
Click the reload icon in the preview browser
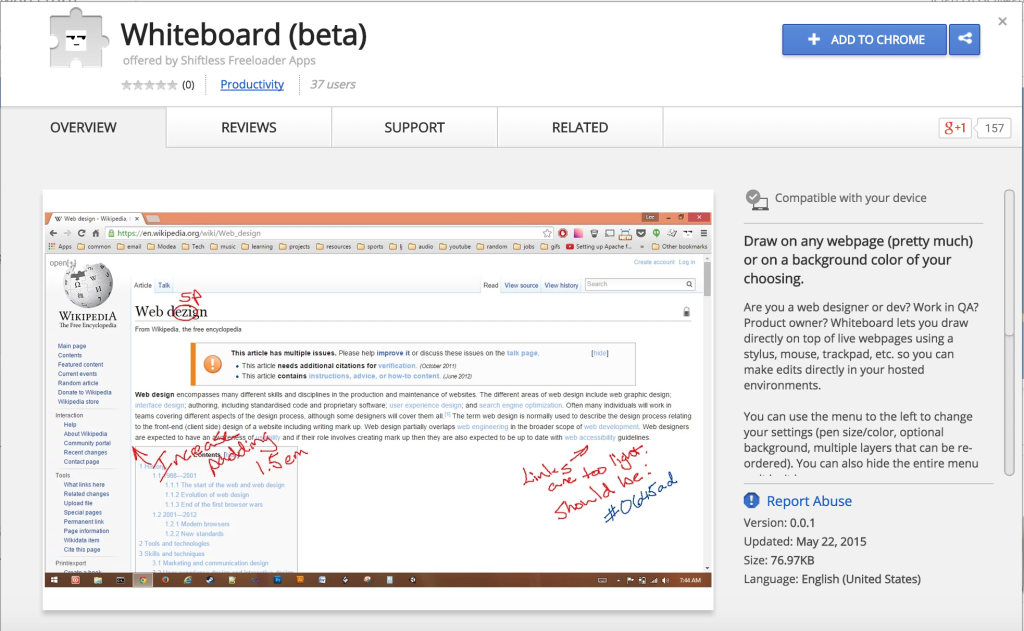[x=82, y=233]
